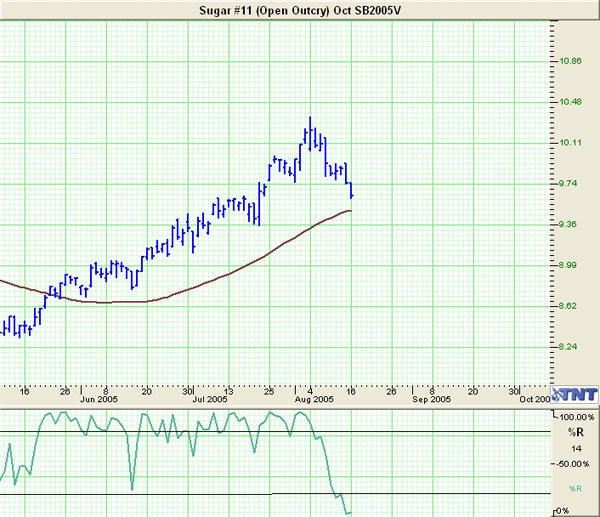Select the 8.62 price label
This screenshot has height=517, width=600.
tap(568, 306)
